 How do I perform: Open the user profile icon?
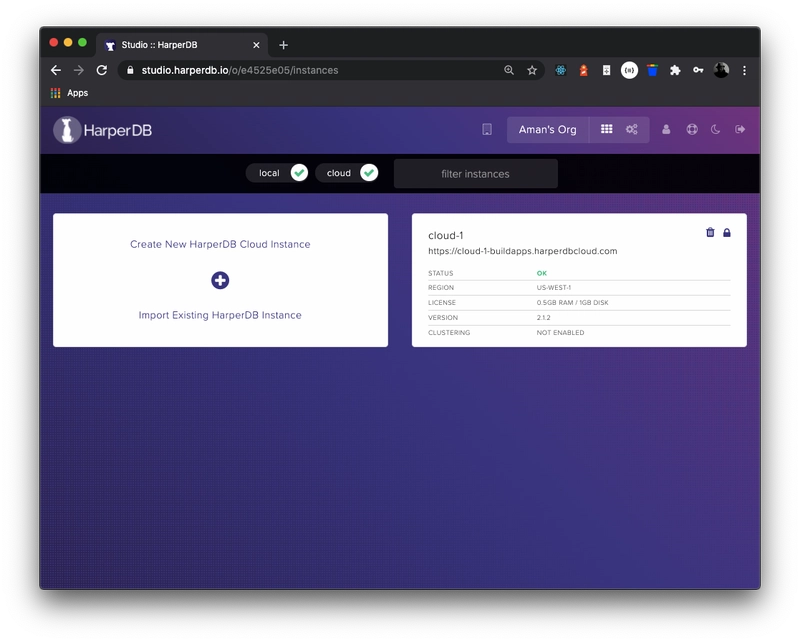(666, 130)
